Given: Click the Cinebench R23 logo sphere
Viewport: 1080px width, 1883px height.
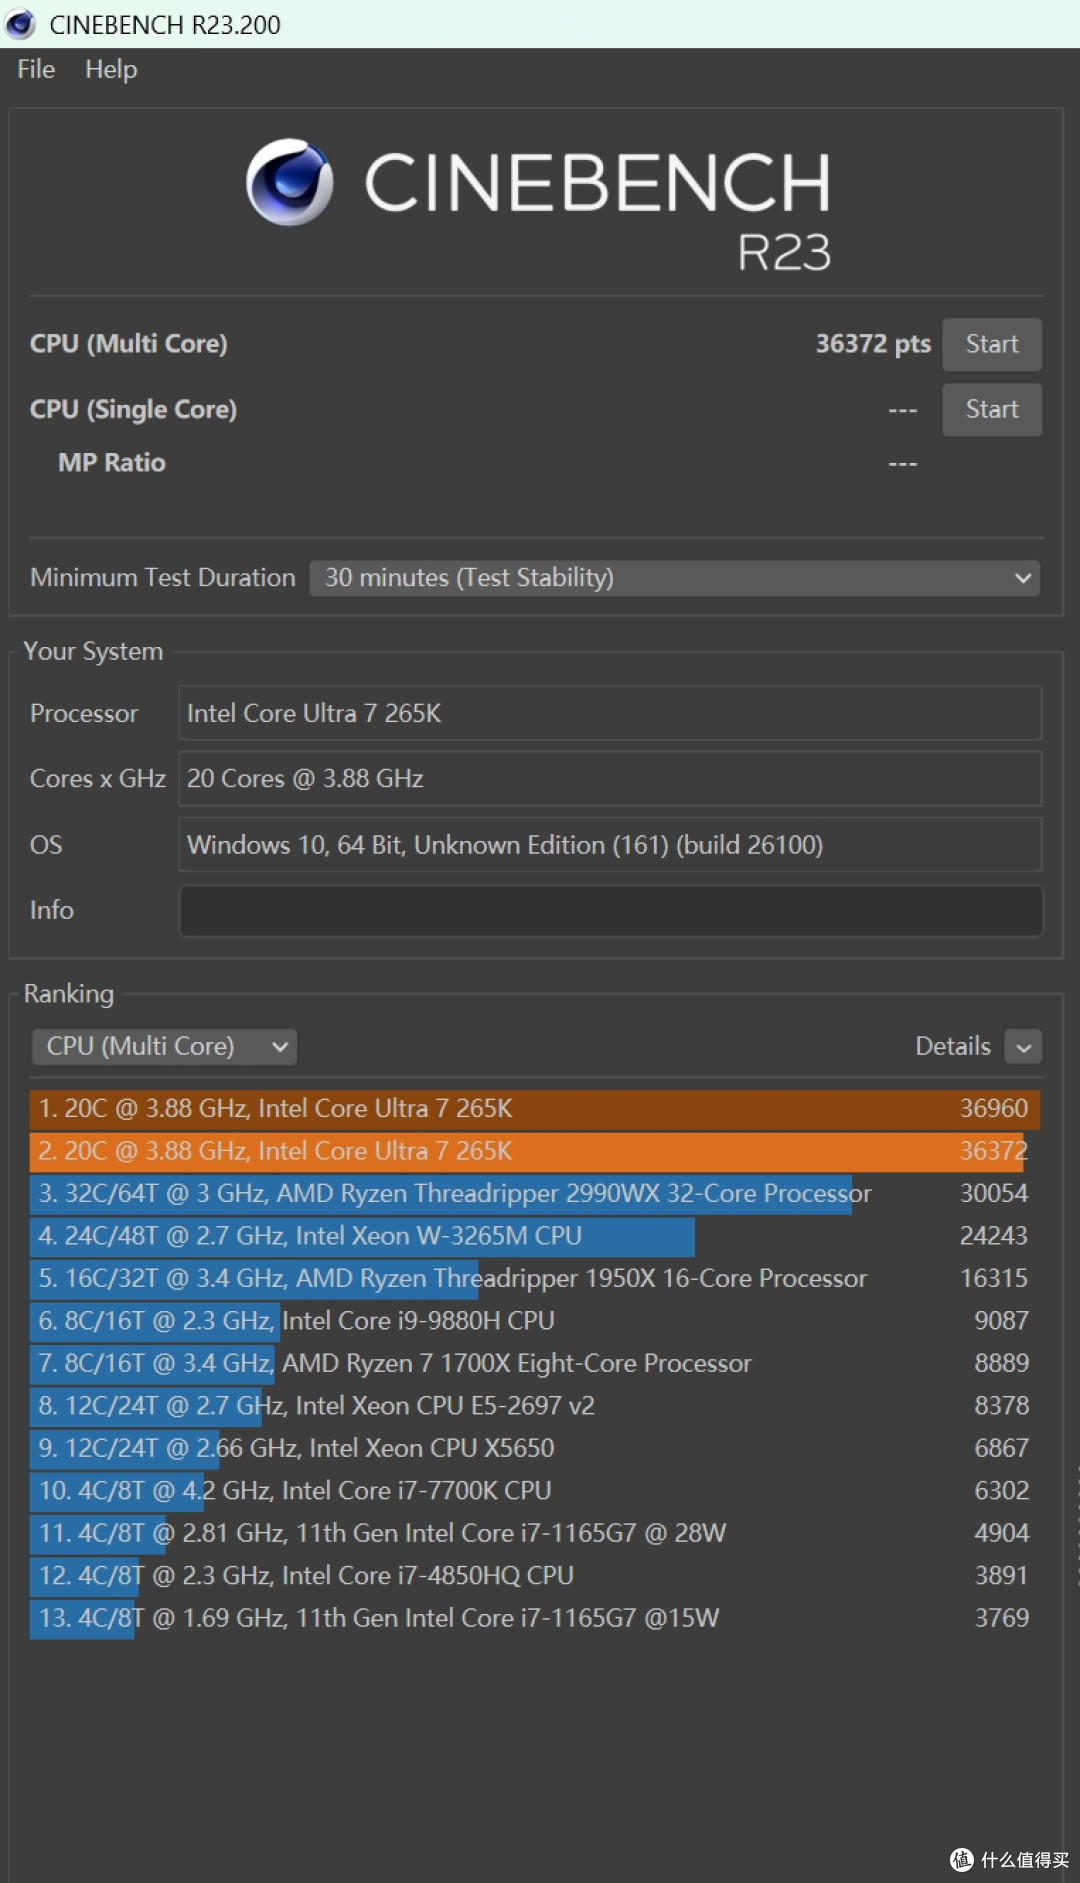Looking at the screenshot, I should click(x=290, y=182).
